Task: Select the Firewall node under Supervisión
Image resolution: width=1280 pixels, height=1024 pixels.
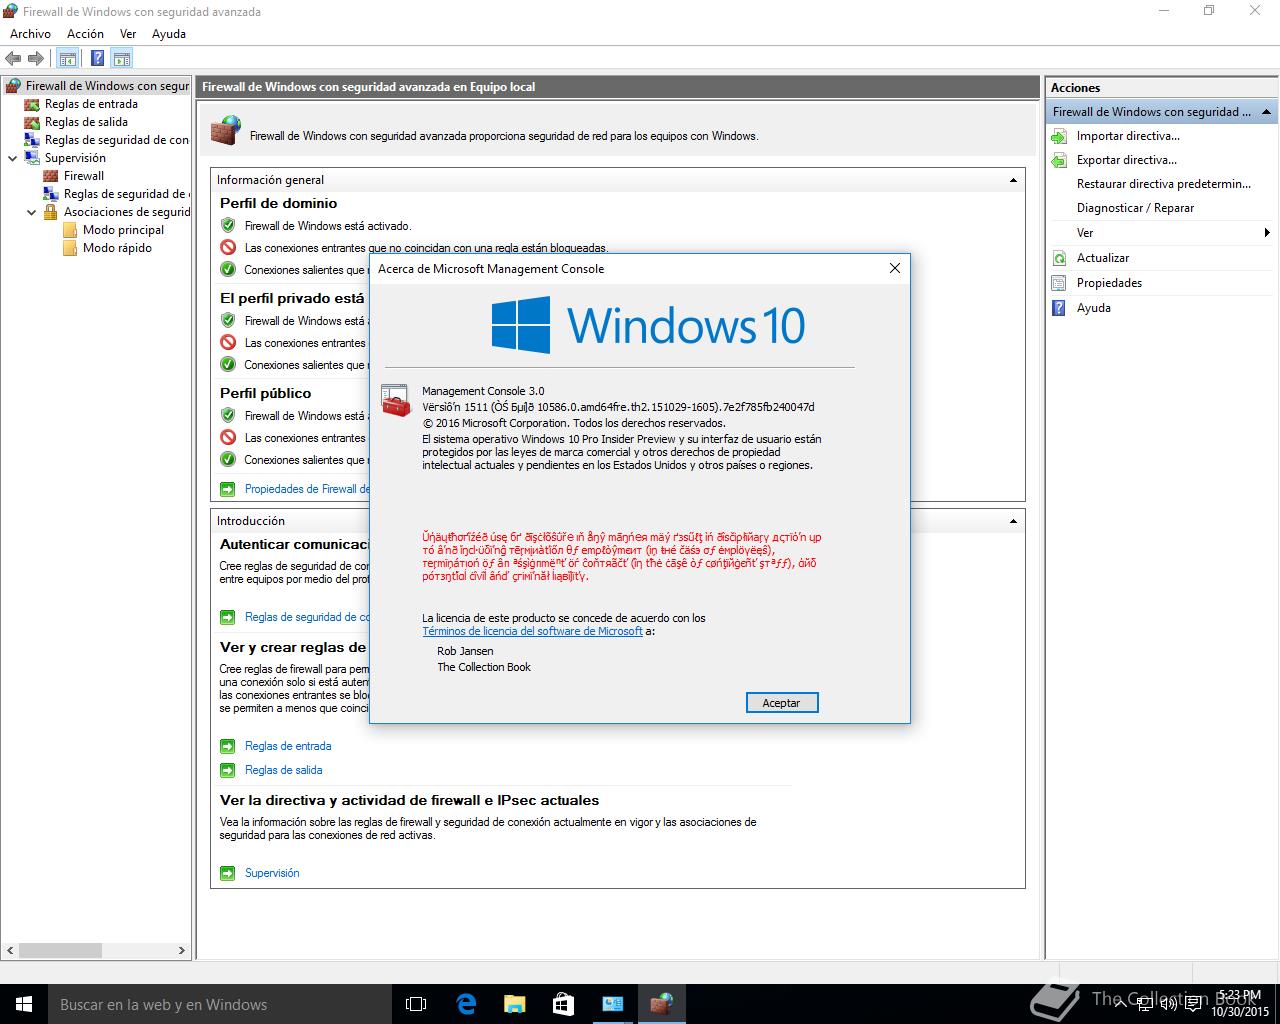Action: pyautogui.click(x=84, y=176)
